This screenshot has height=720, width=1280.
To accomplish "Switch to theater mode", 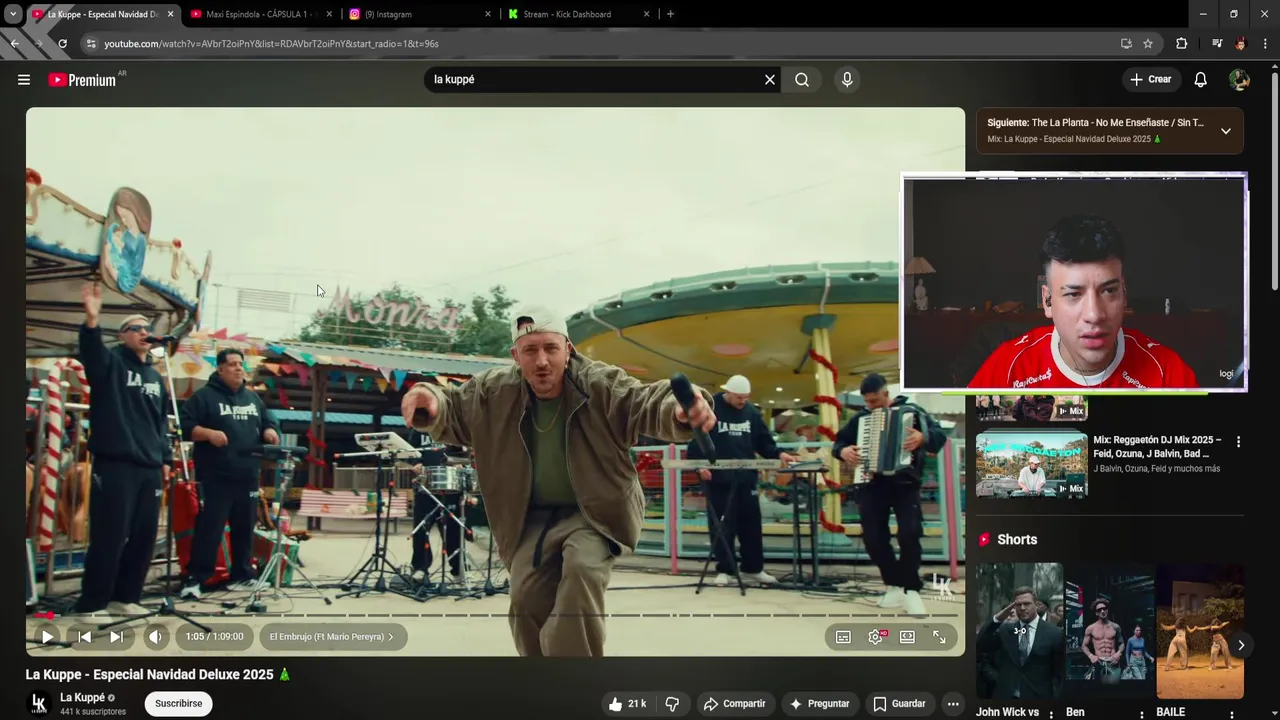I will click(x=907, y=637).
